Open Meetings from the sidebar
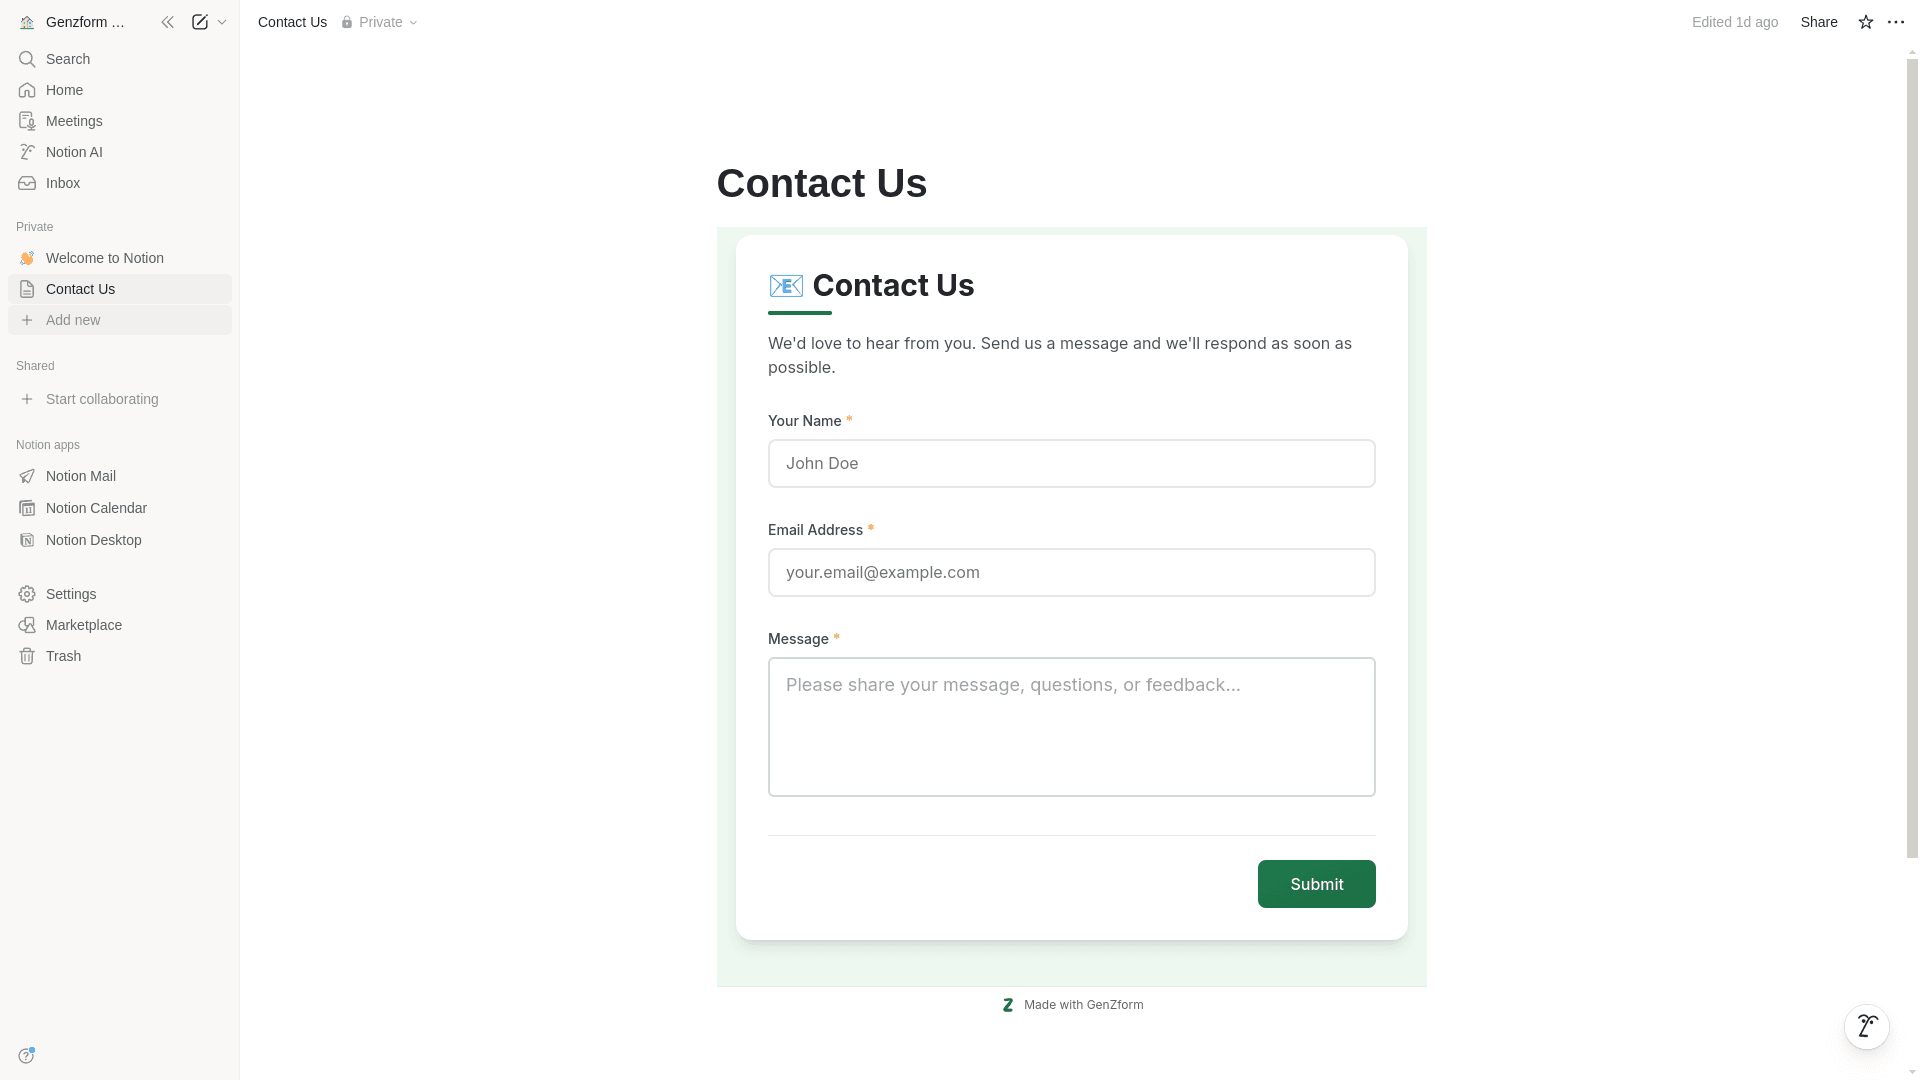The height and width of the screenshot is (1080, 1920). tap(73, 121)
